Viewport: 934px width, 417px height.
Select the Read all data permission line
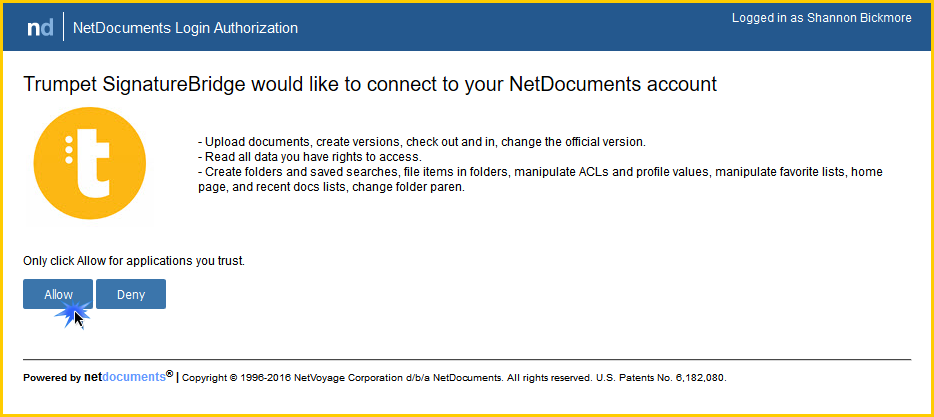pos(310,157)
